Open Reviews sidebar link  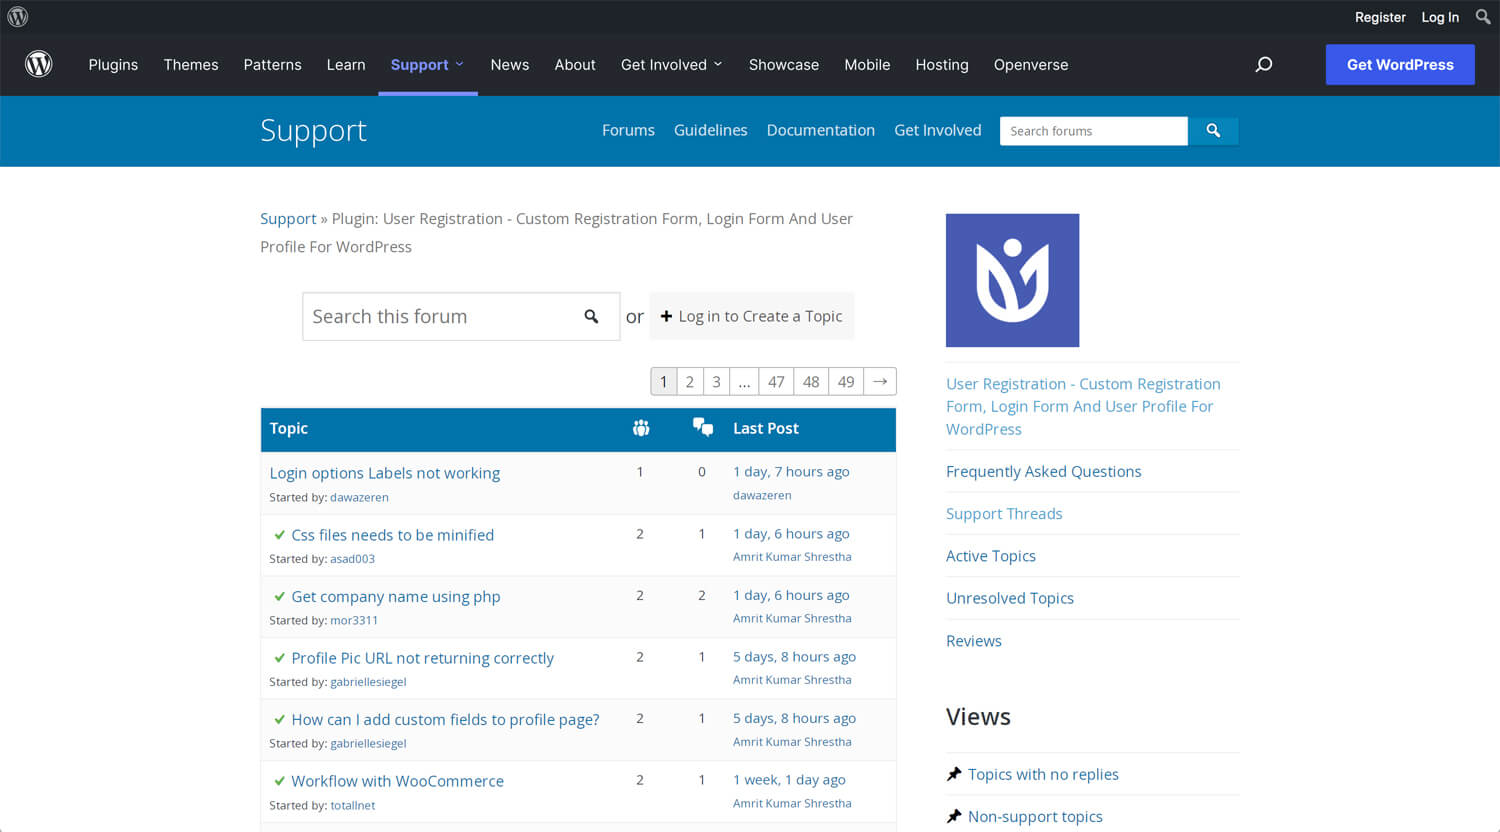coord(974,641)
